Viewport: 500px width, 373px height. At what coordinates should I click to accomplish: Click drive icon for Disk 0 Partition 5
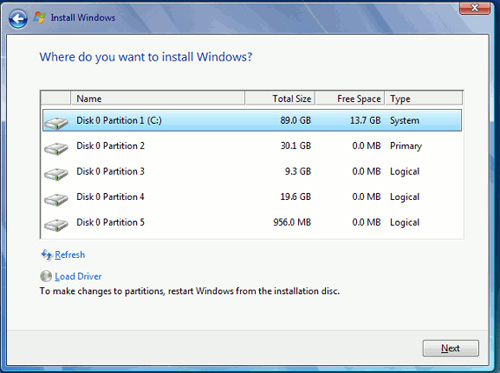56,225
